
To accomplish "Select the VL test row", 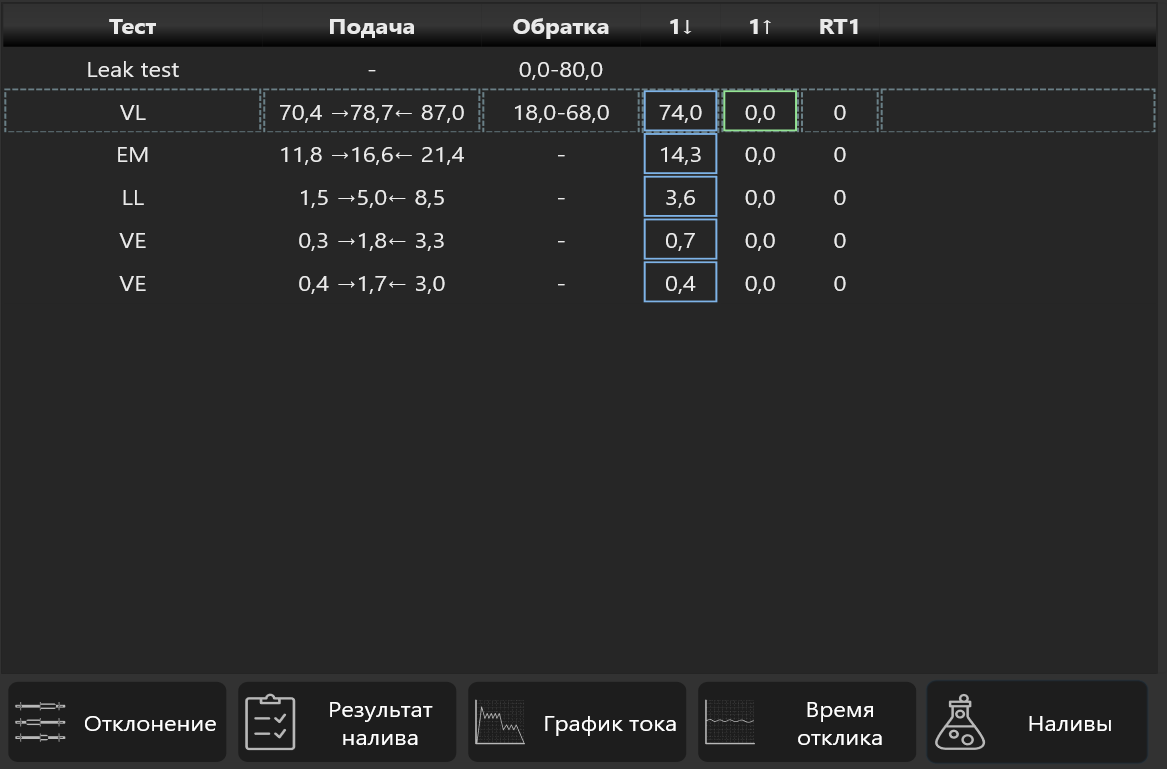I will click(x=579, y=112).
